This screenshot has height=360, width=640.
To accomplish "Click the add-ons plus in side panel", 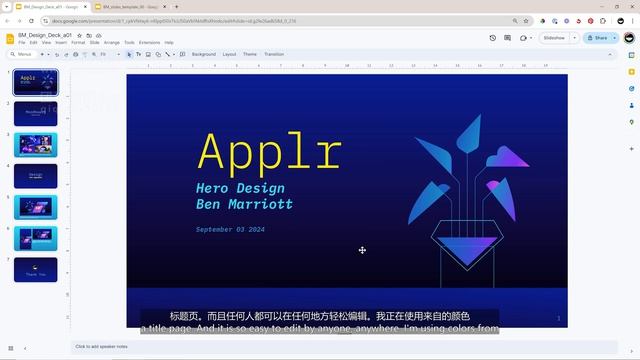I will 631,149.
